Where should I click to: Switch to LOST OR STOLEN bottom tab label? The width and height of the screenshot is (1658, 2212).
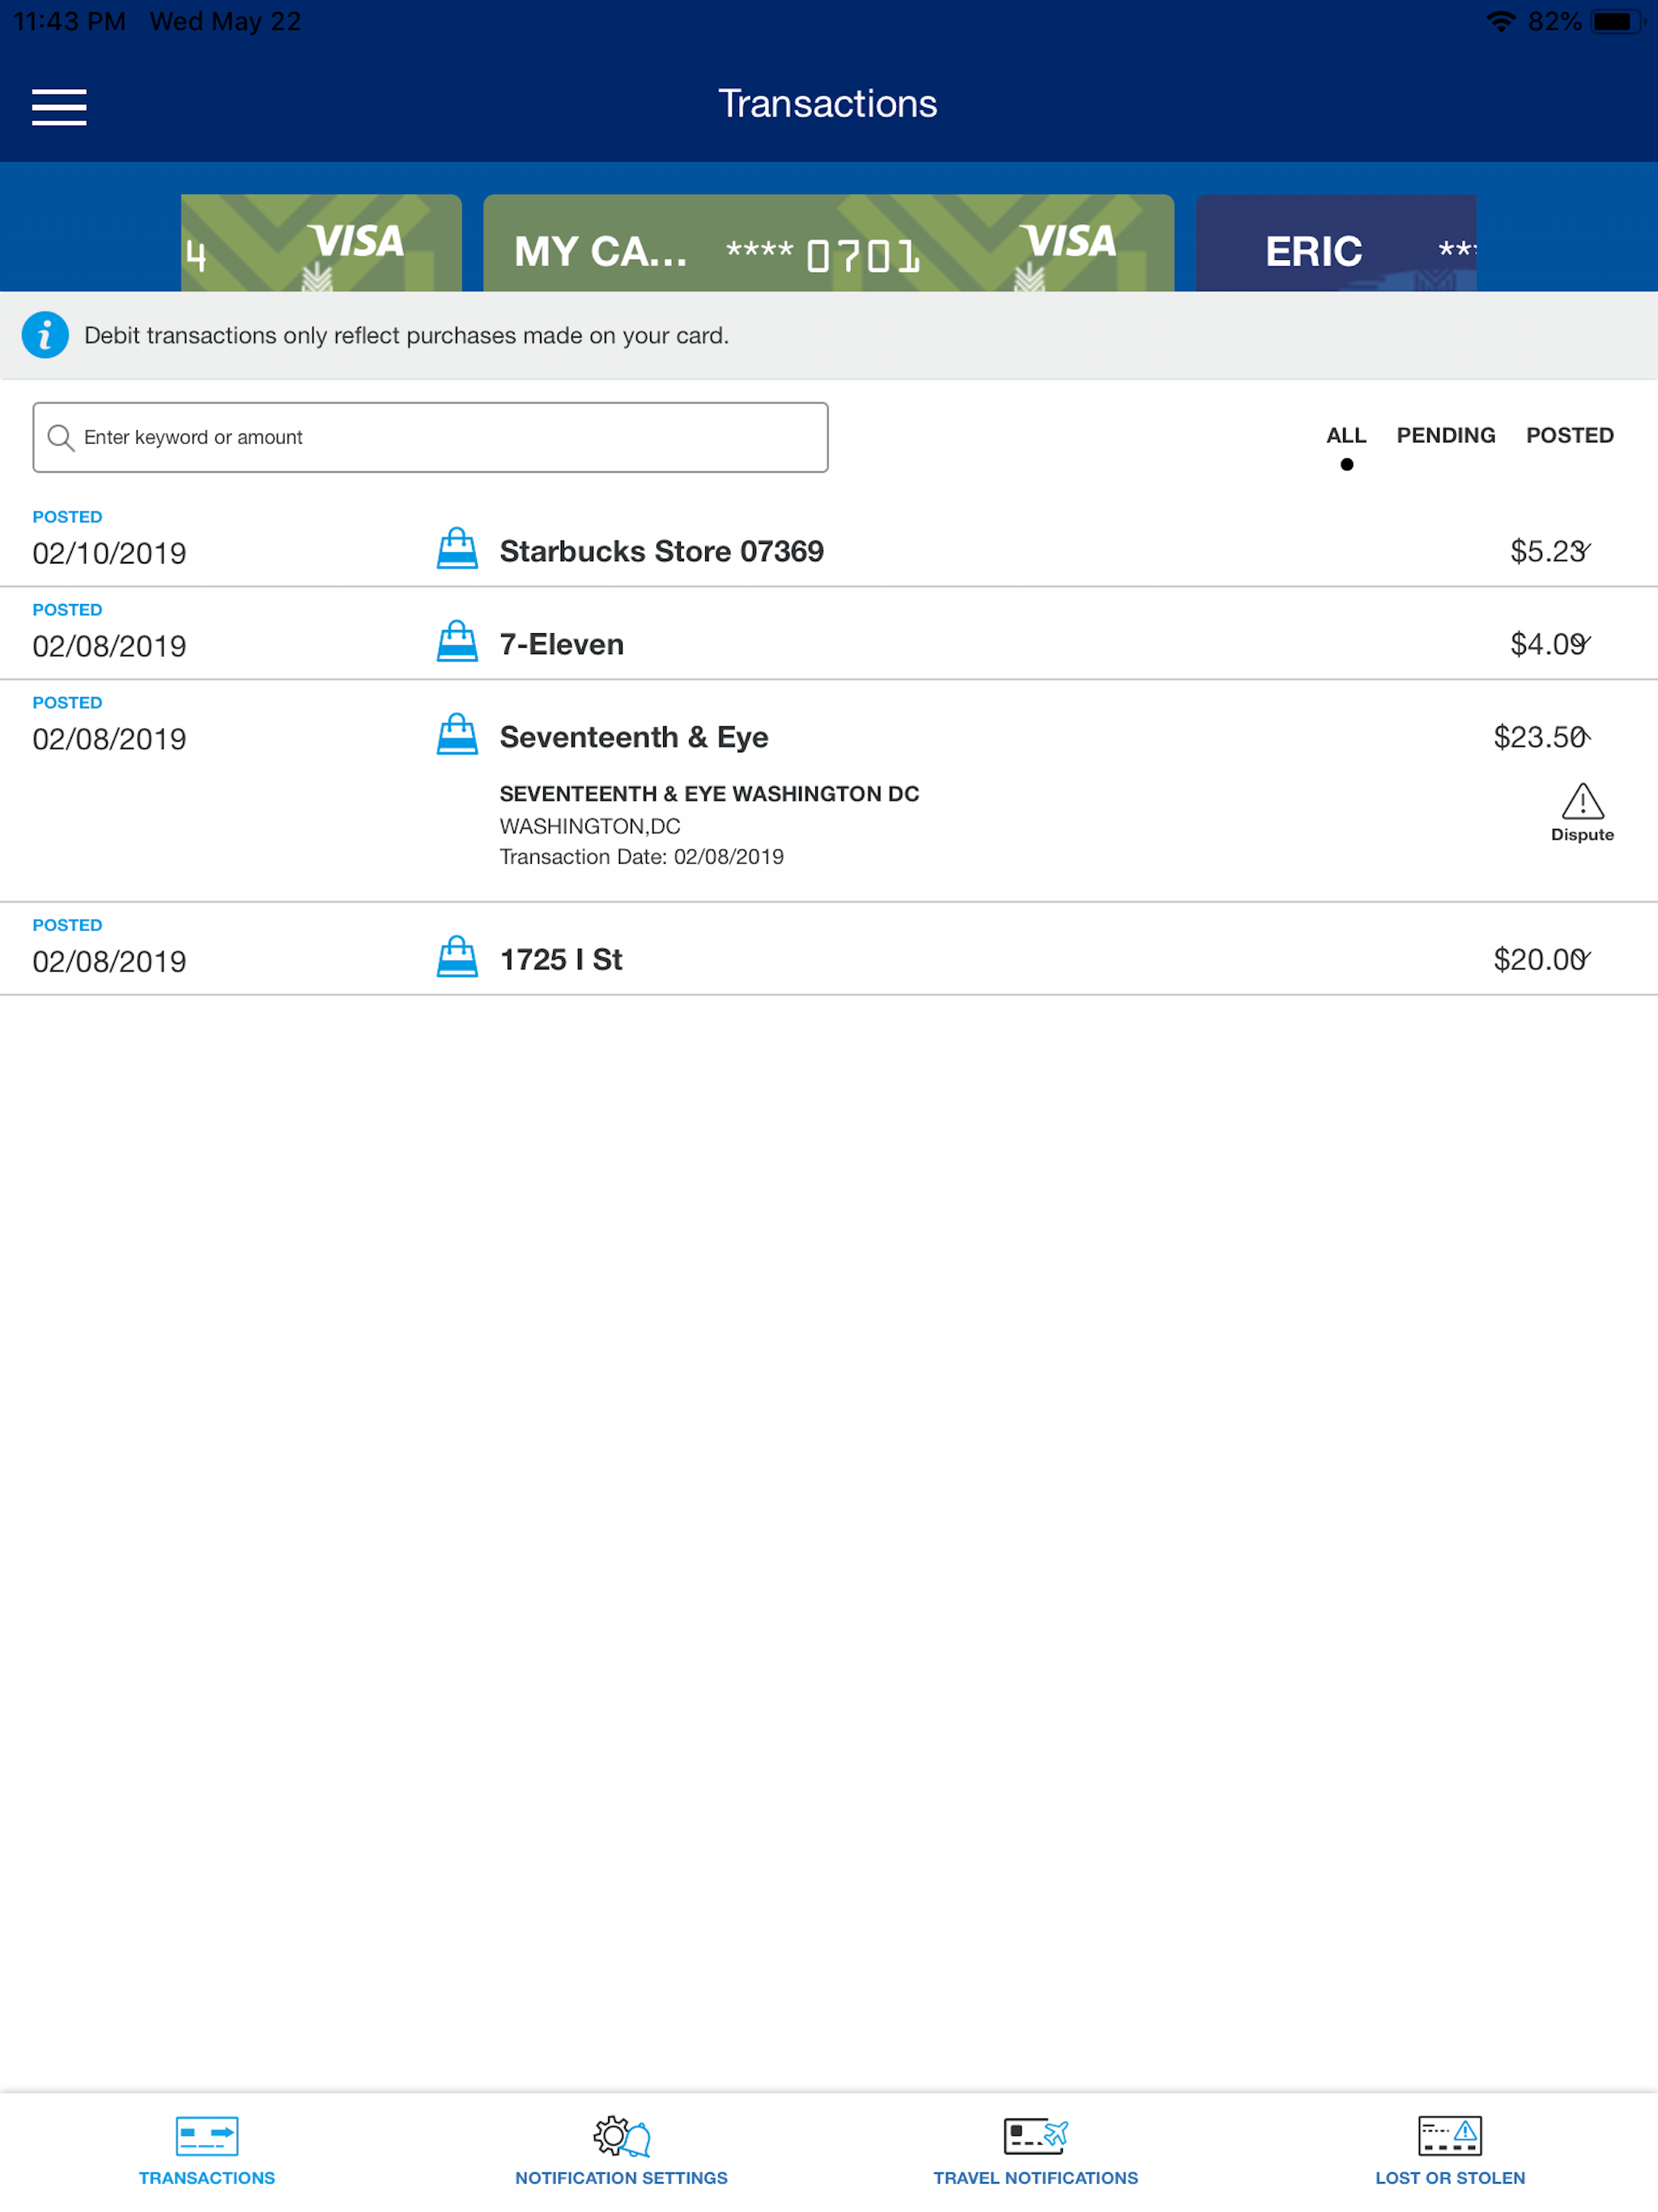[x=1450, y=2178]
